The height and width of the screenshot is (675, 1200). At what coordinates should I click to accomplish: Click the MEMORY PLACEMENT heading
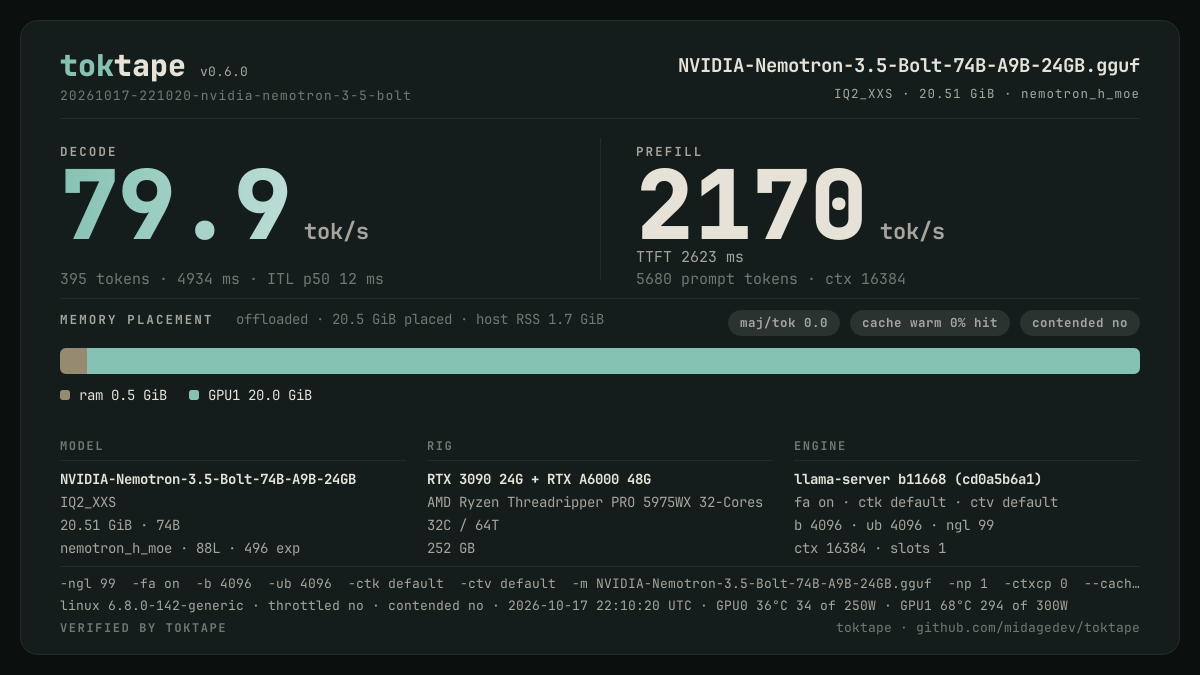(136, 320)
